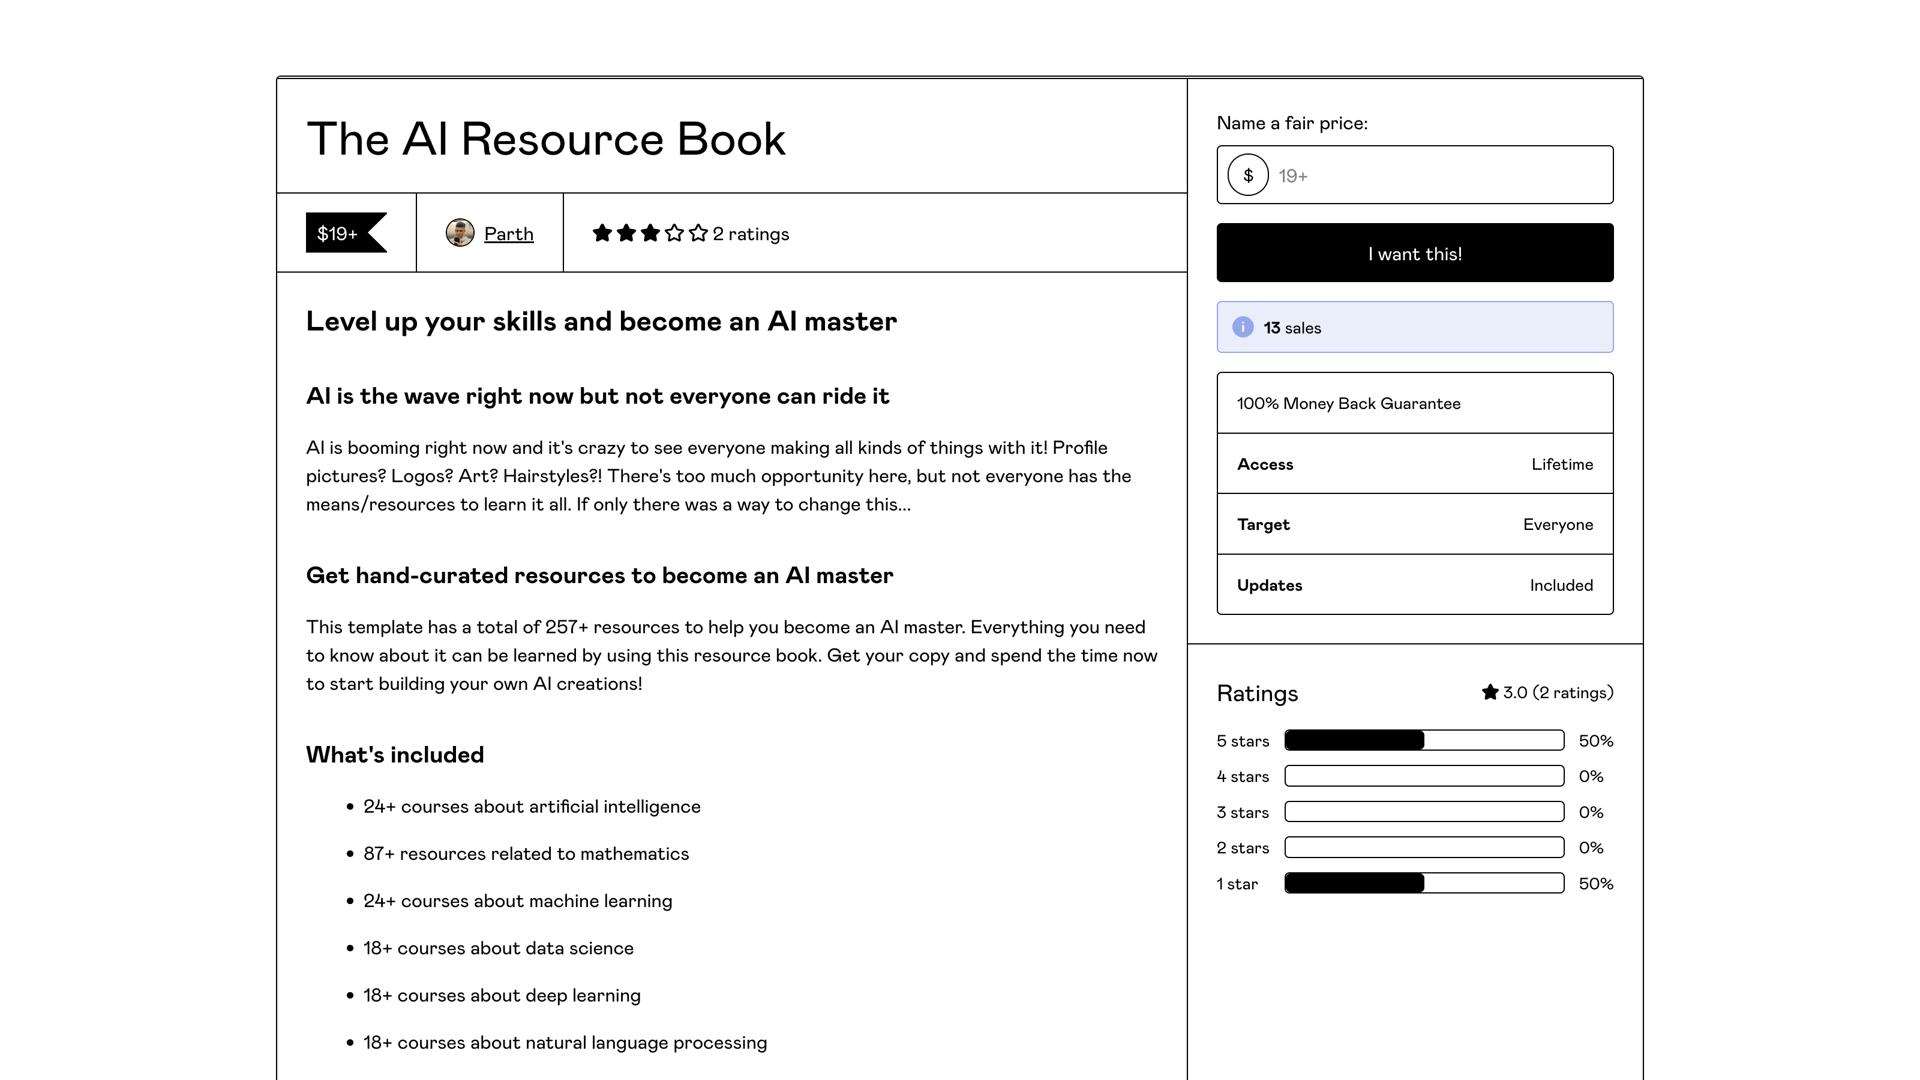
Task: Click the Updates Included row
Action: [1414, 585]
